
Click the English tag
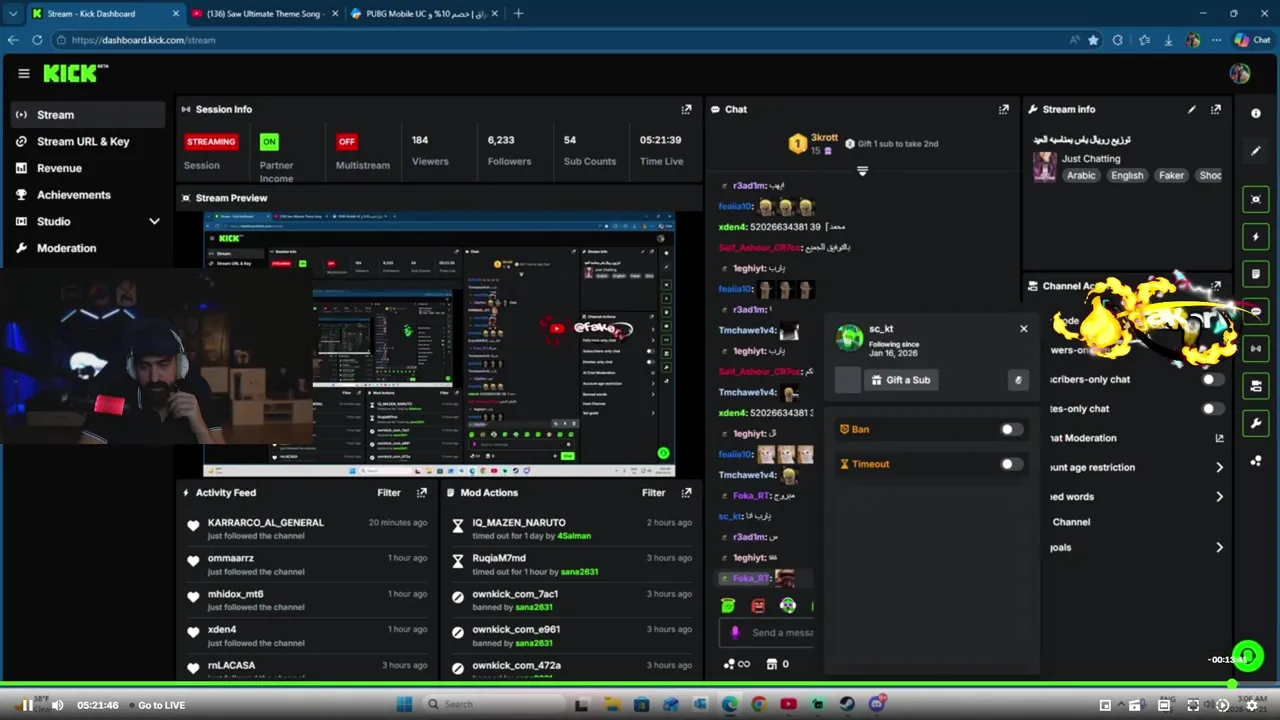pos(1126,175)
